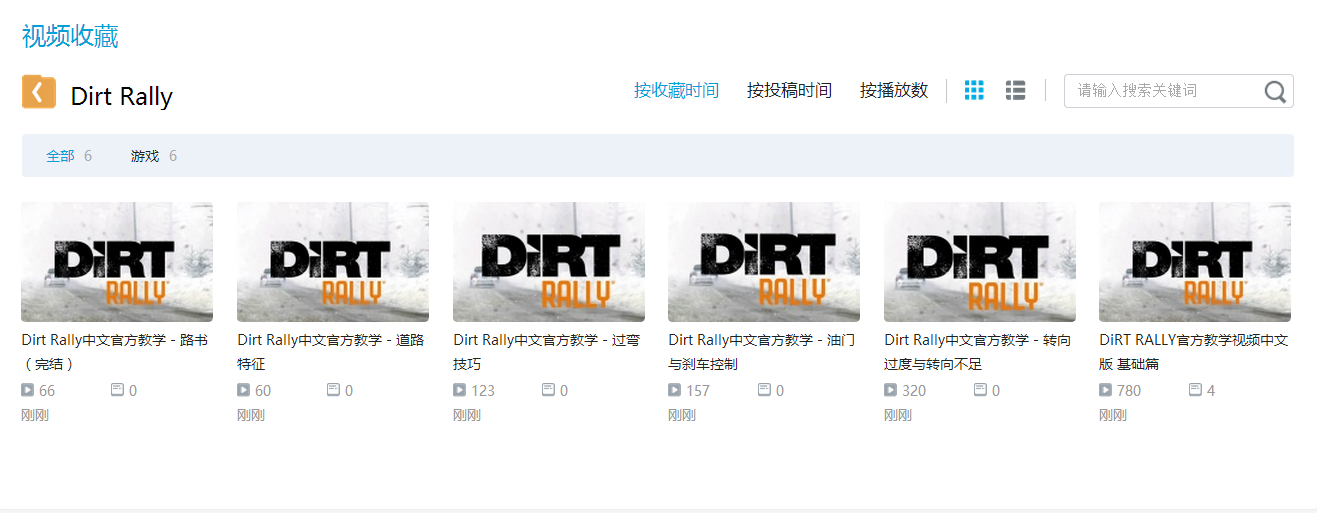The width and height of the screenshot is (1317, 513).
Task: Click comment icon for 路书 video
Action: (x=117, y=390)
